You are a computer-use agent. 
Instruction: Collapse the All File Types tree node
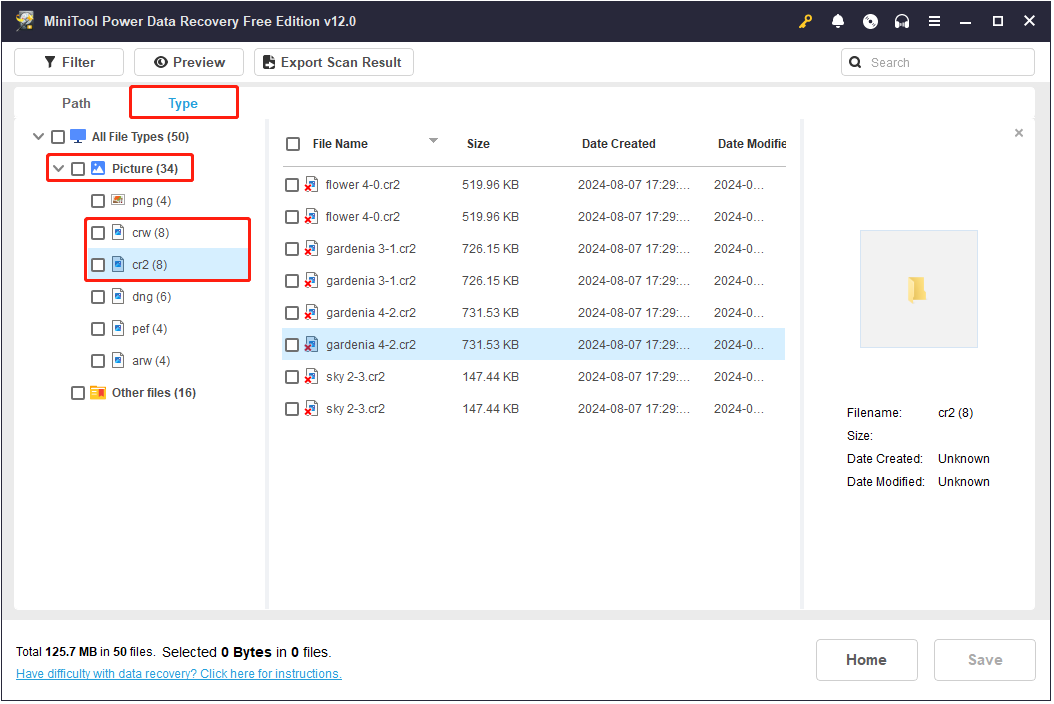pyautogui.click(x=38, y=136)
